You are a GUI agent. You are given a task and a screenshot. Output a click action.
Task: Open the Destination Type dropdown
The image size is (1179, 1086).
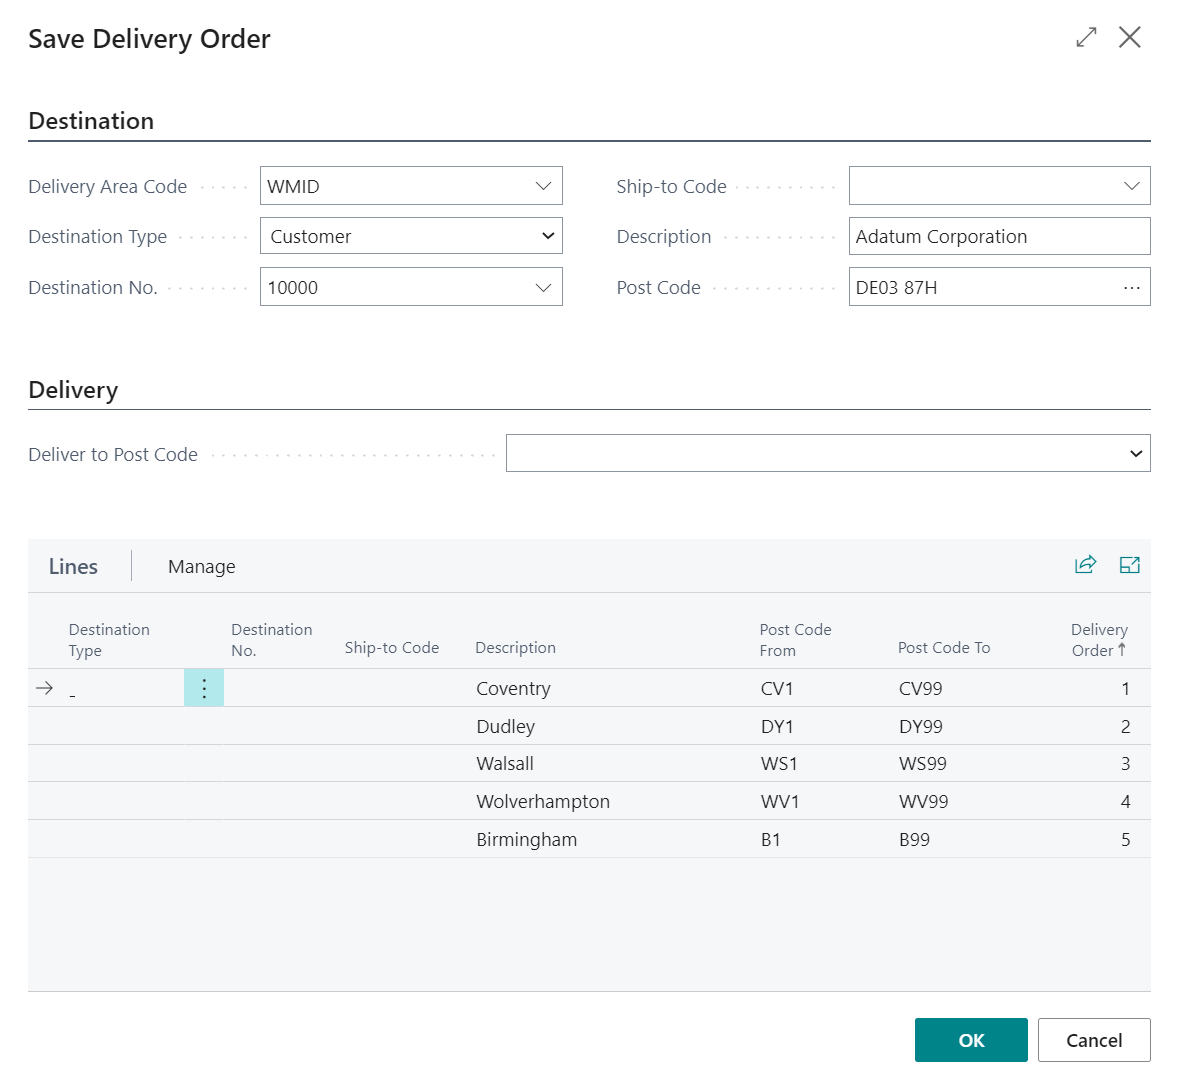point(547,237)
